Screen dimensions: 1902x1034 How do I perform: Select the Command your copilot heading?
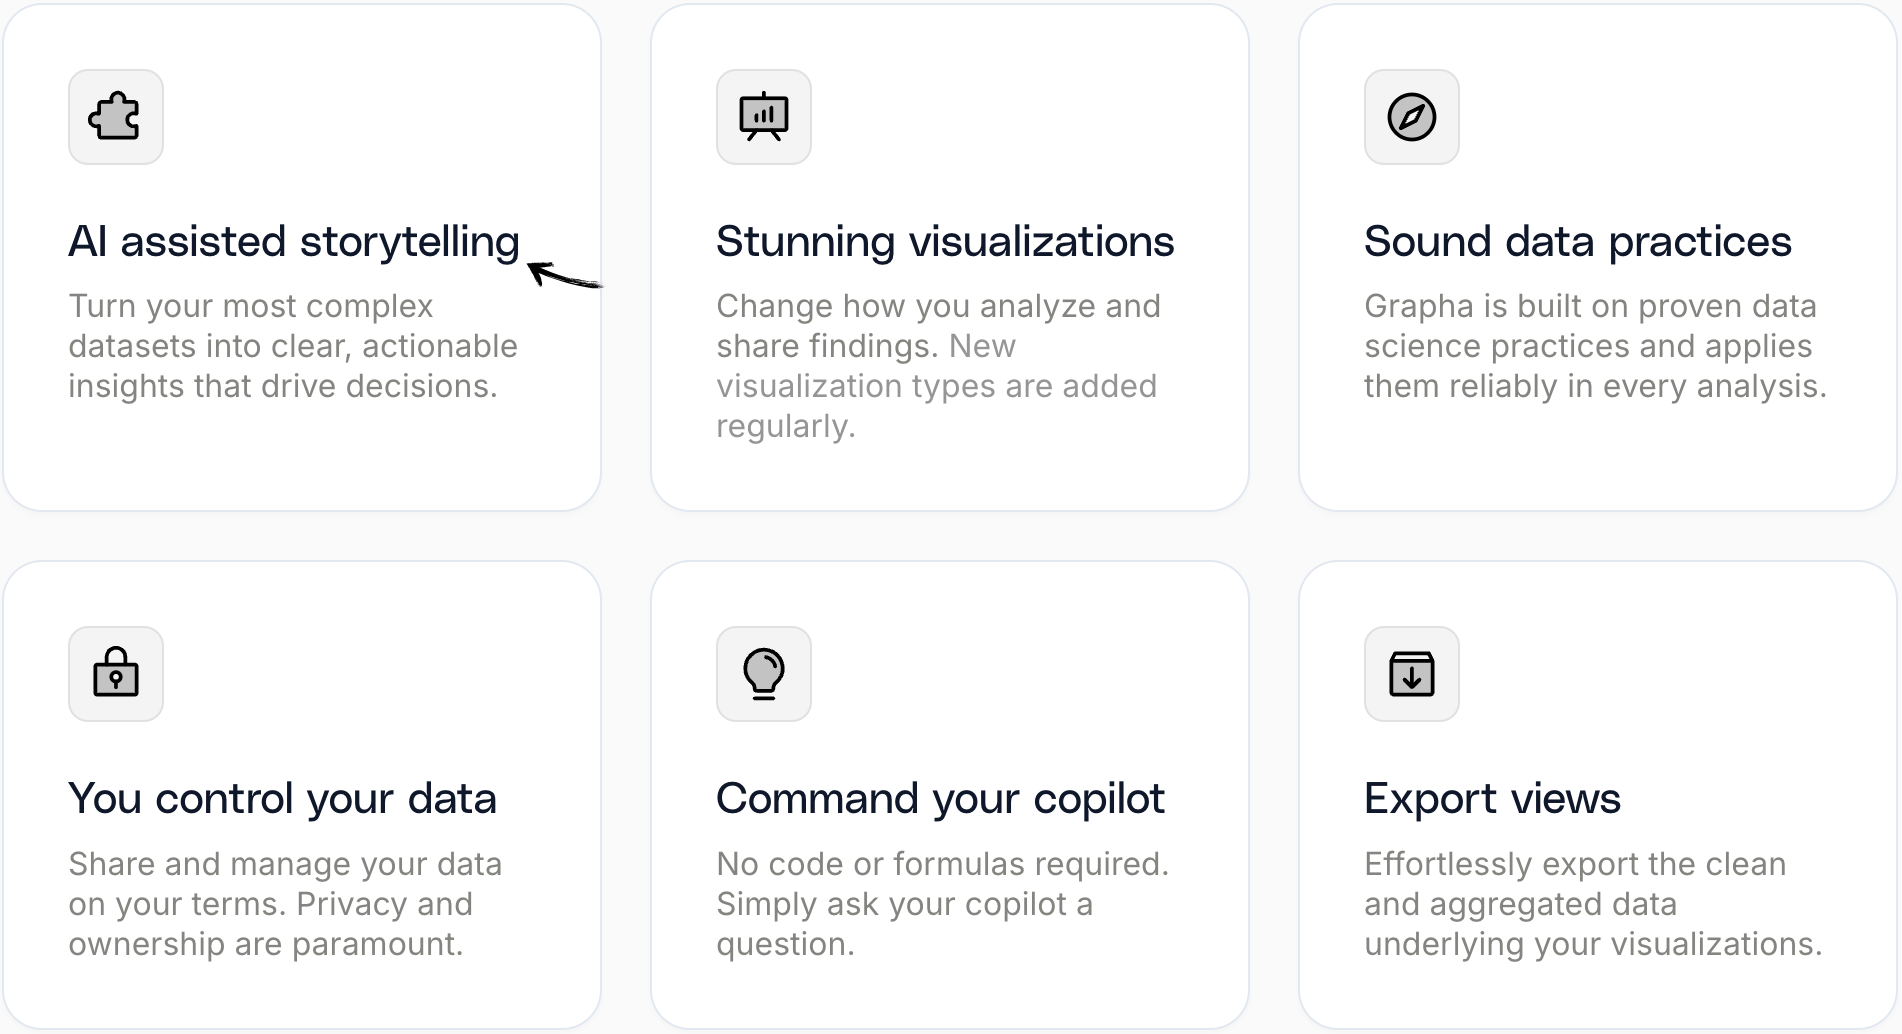940,799
